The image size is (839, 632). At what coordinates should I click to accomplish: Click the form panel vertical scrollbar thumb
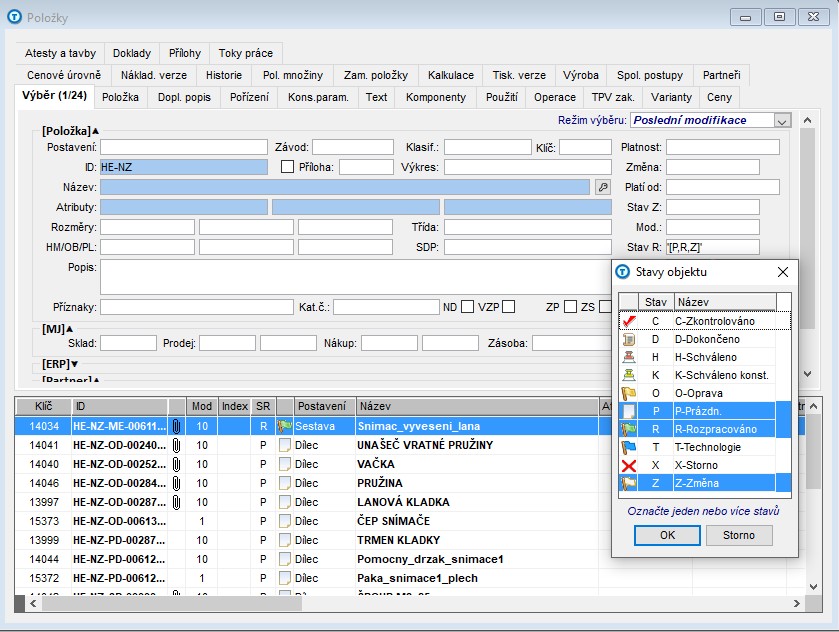807,227
